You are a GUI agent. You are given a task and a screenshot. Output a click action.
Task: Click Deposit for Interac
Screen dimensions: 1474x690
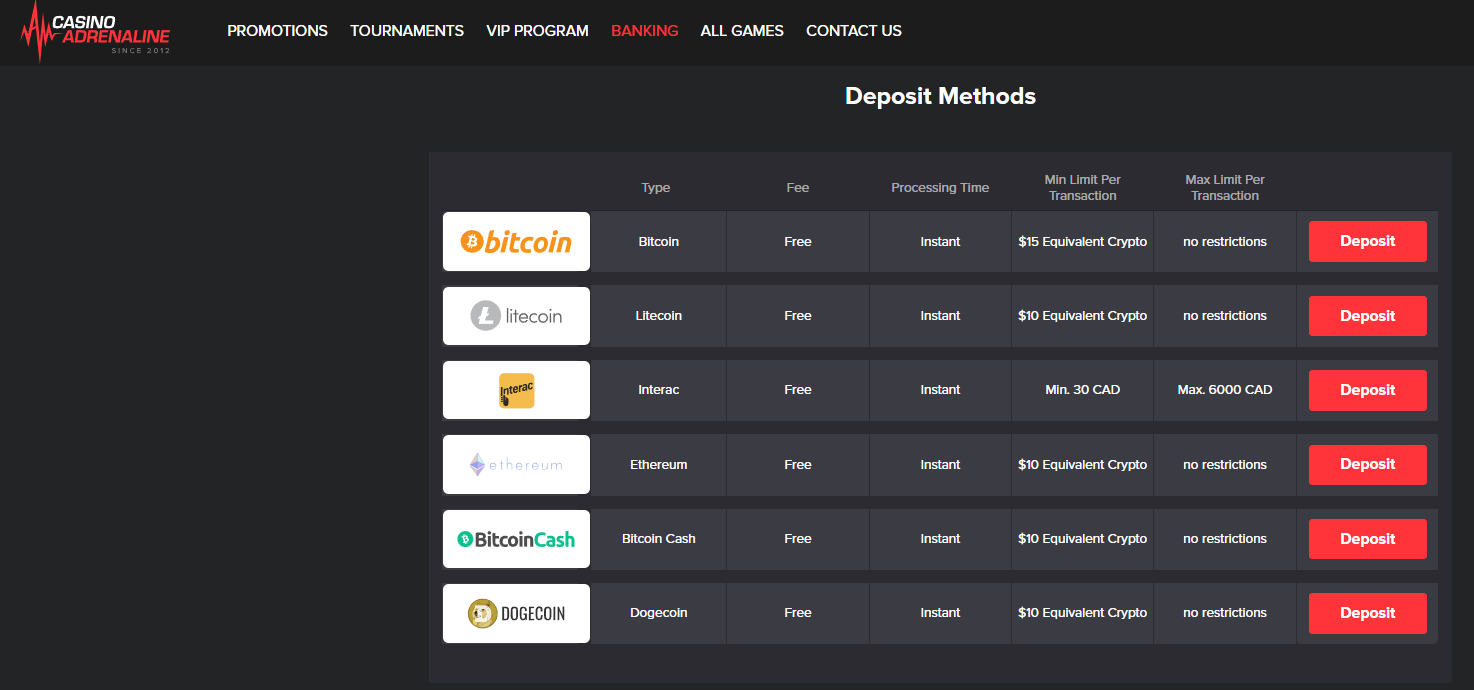point(1367,390)
